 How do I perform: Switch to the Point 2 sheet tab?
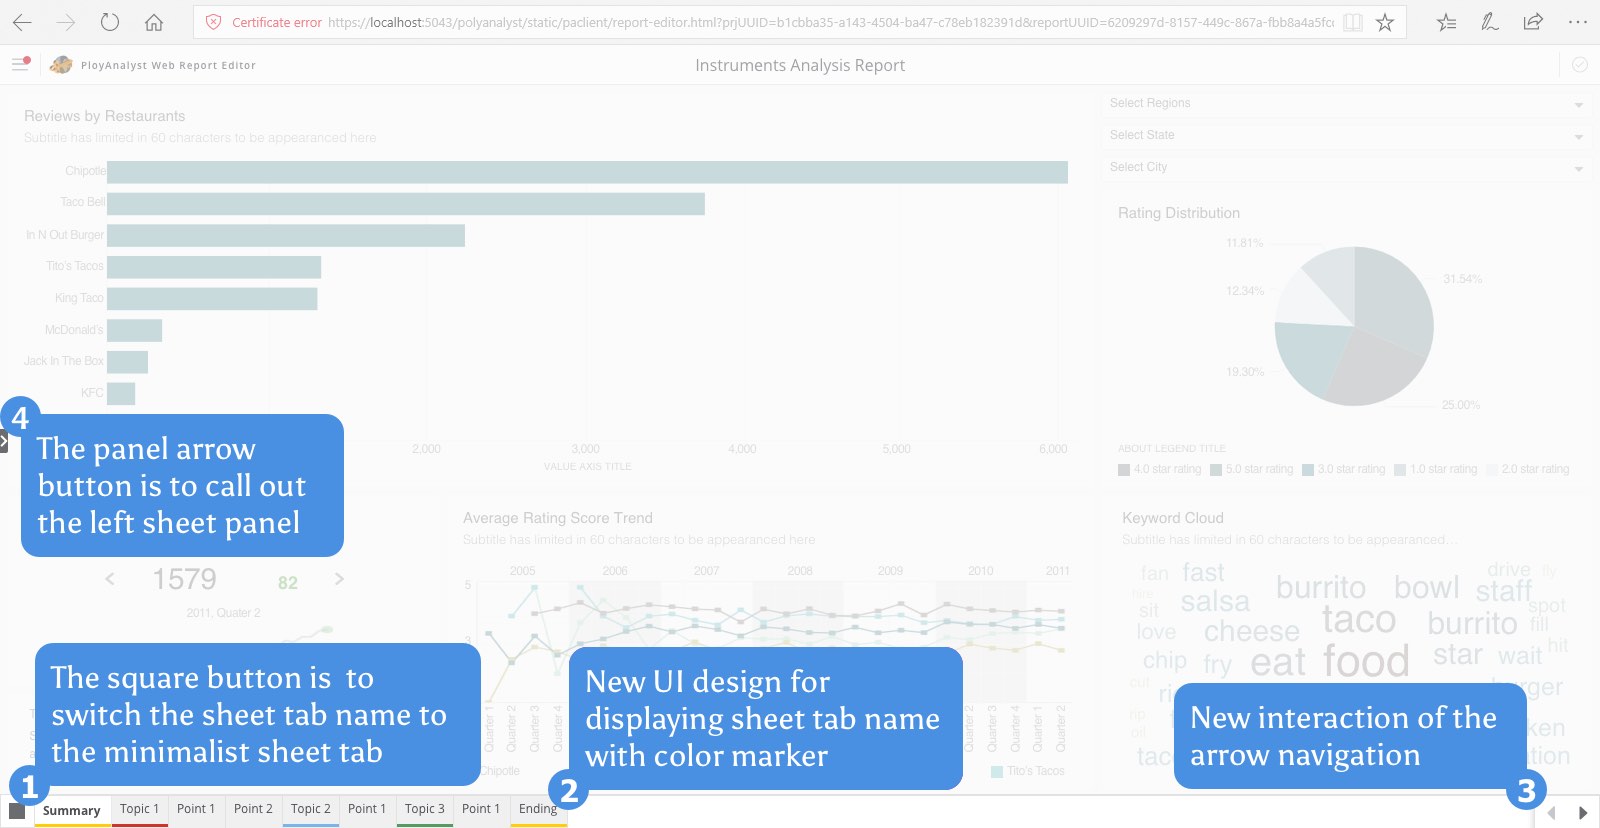point(253,810)
